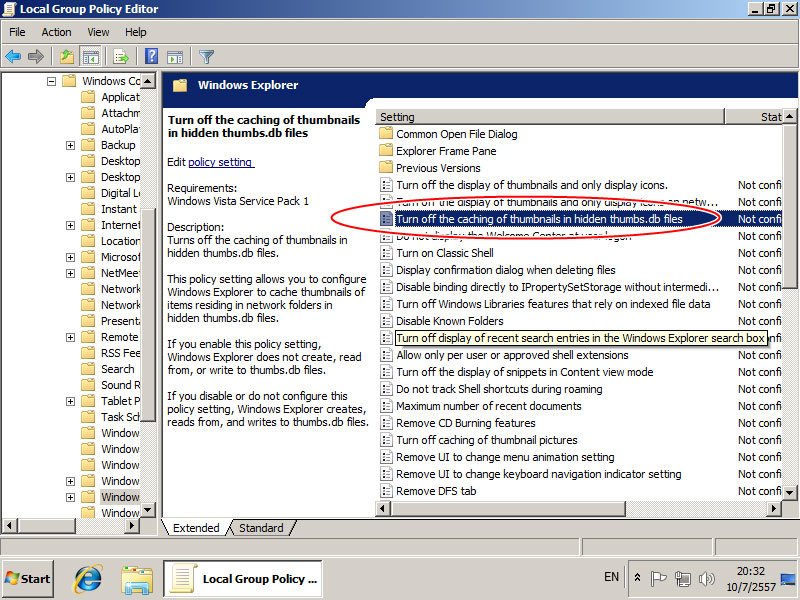Click policy icon beside Remove CD Burning features
Screen dimensions: 800x600
[386, 423]
